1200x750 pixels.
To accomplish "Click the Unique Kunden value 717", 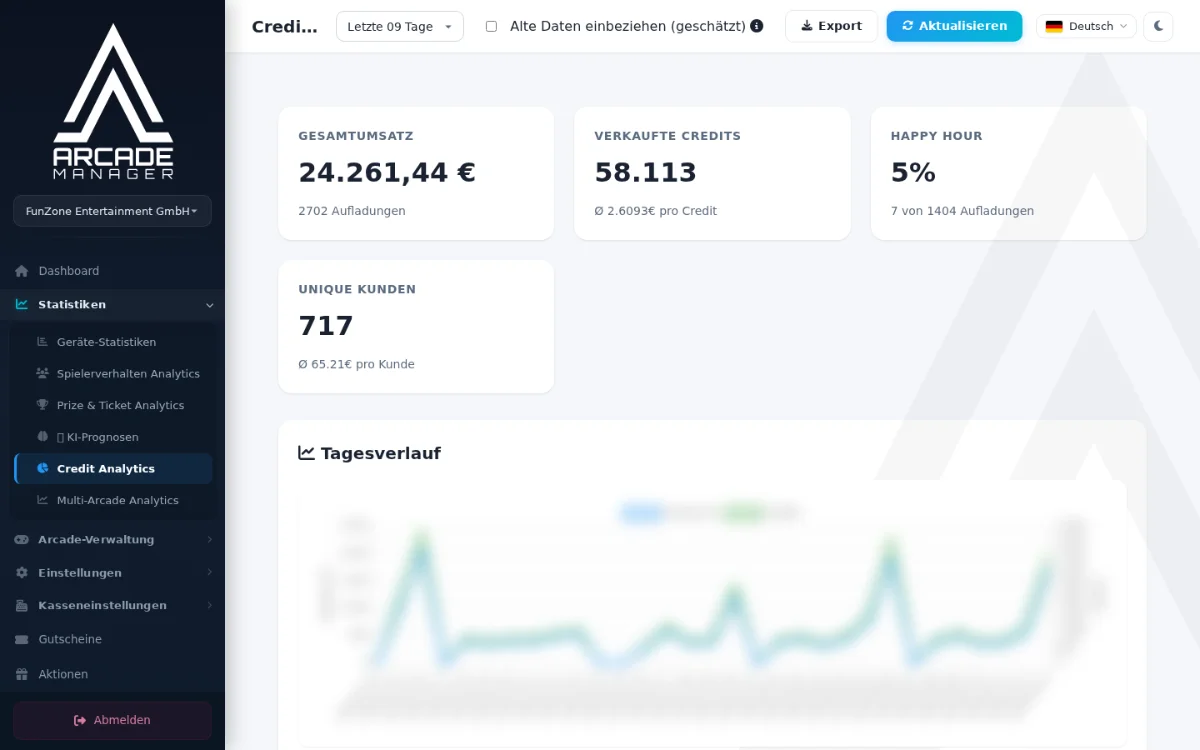I will (326, 326).
